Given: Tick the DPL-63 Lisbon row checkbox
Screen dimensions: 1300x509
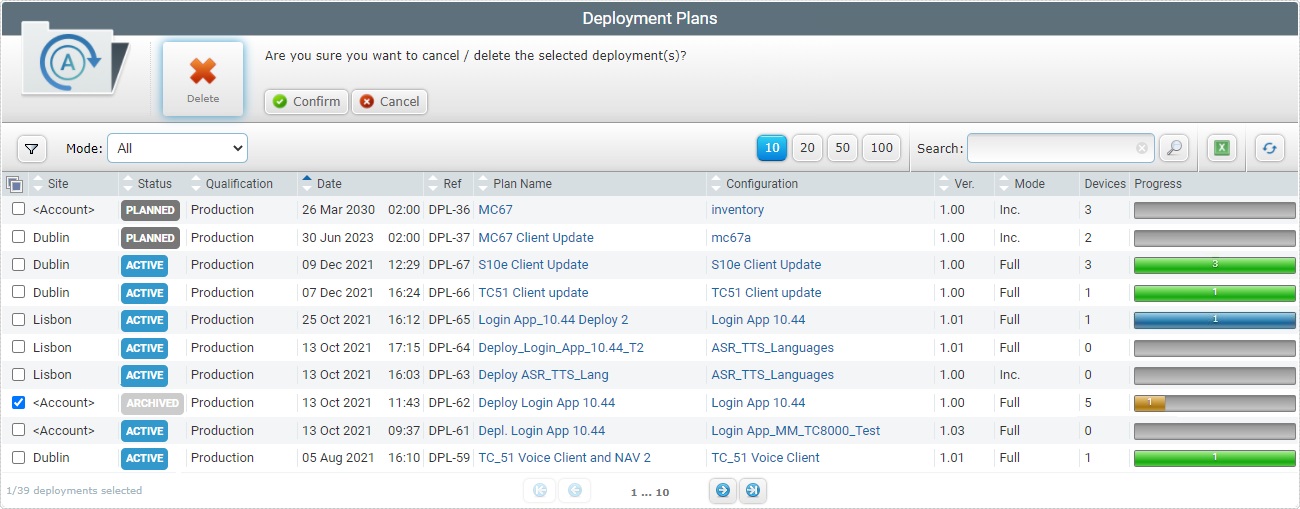Looking at the screenshot, I should click(18, 375).
